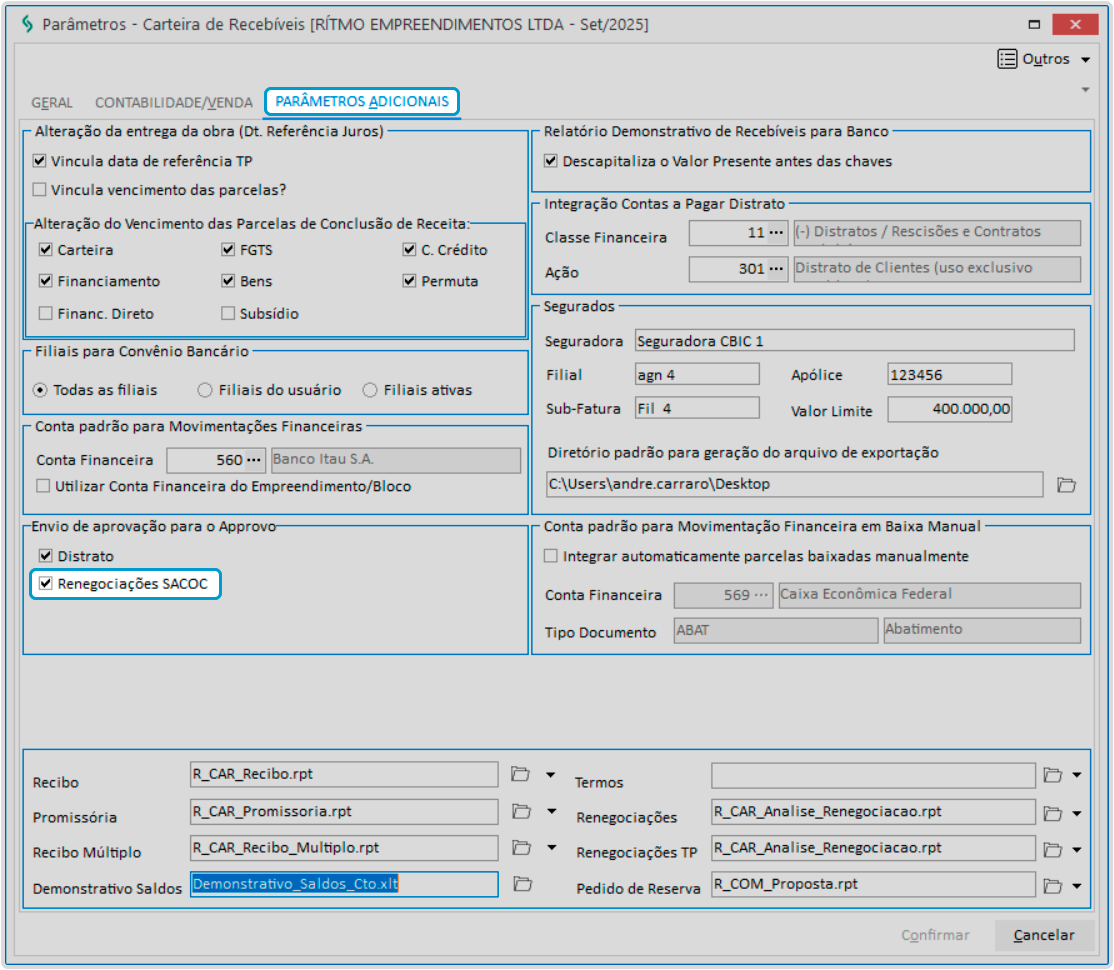1114x970 pixels.
Task: Open lookup for Conta Financeira 560
Action: 254,460
